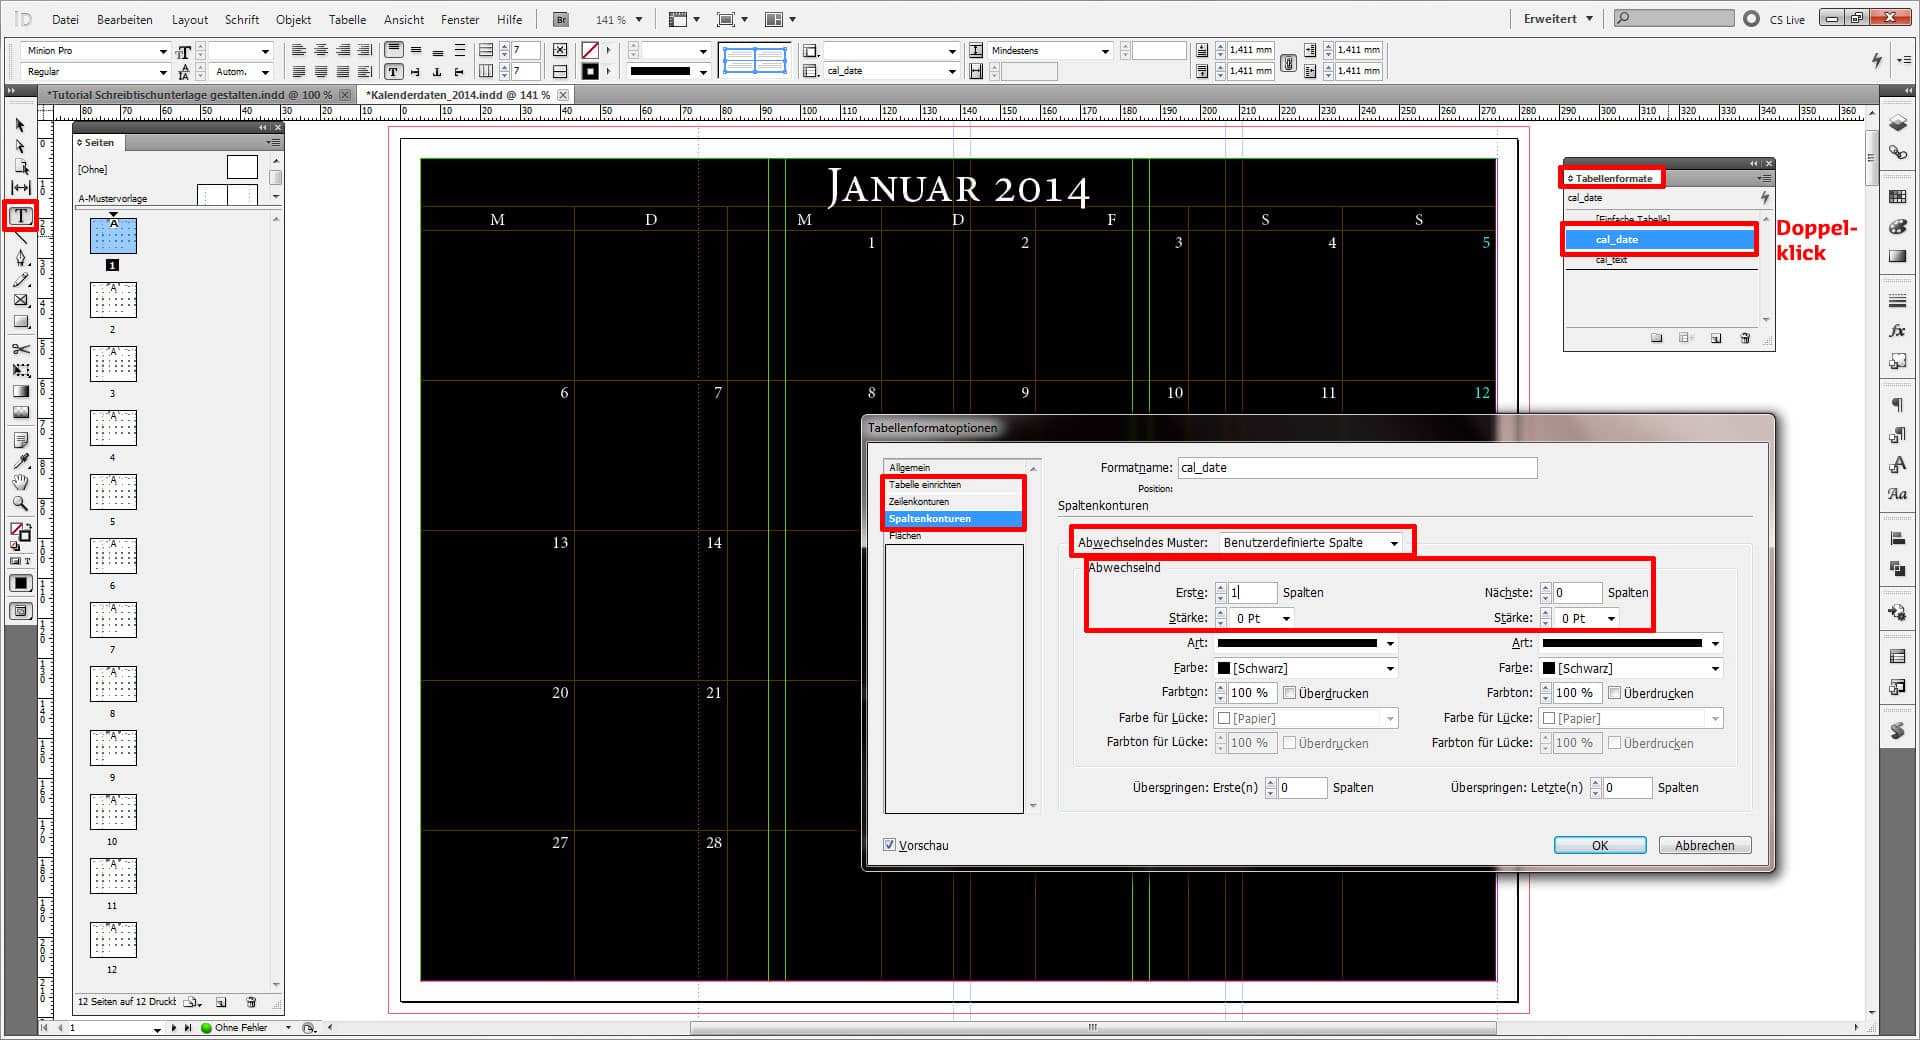Viewport: 1920px width, 1040px height.
Task: Switch to Tutorial Schreibtischunterlage document tab
Action: 190,95
